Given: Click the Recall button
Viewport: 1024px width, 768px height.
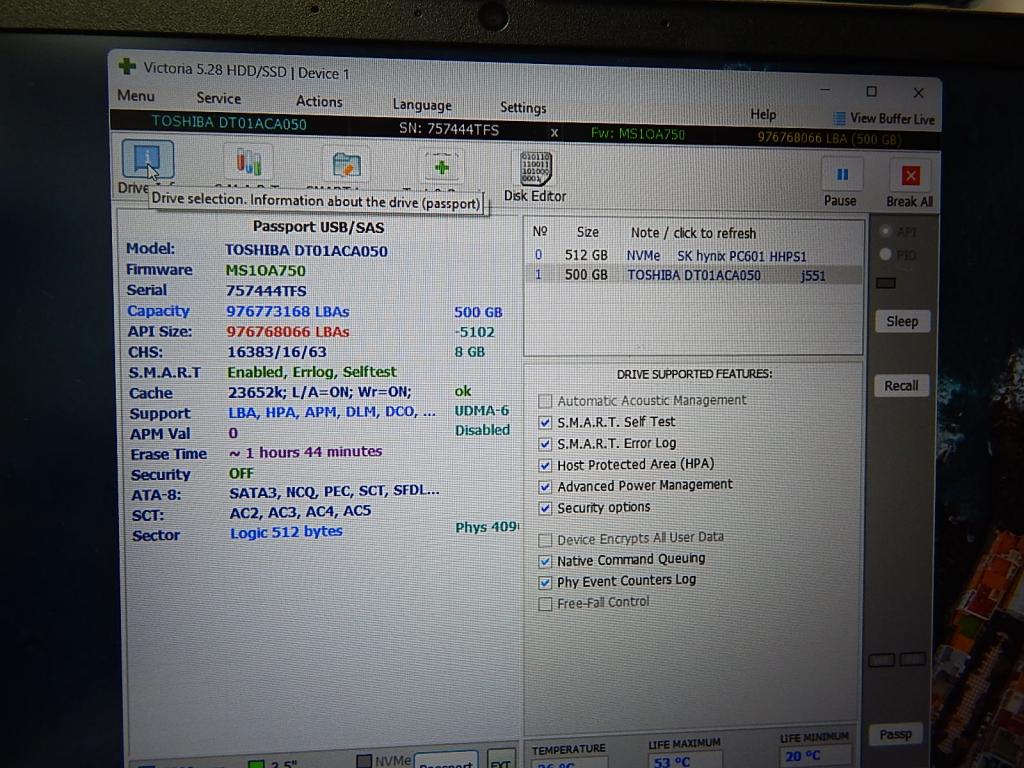Looking at the screenshot, I should click(901, 386).
